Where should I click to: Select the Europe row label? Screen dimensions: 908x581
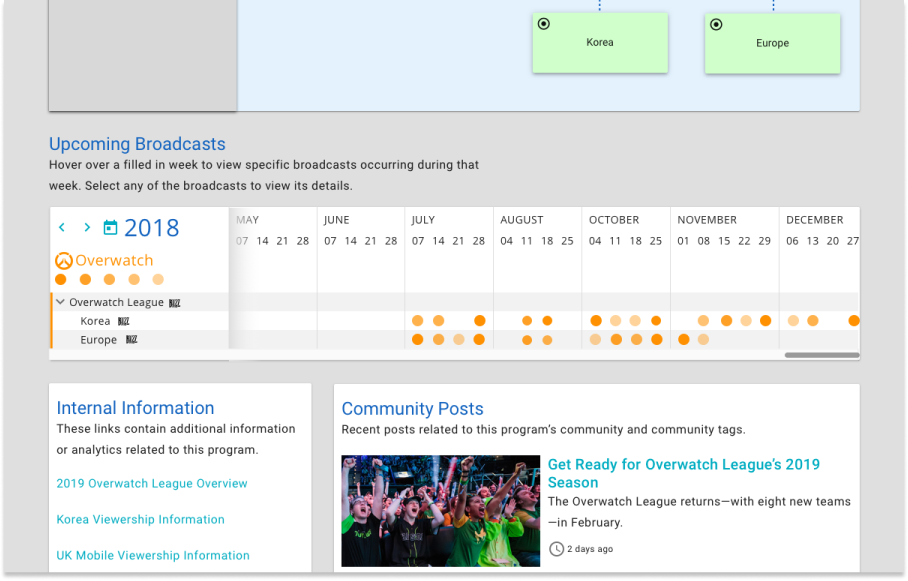98,340
